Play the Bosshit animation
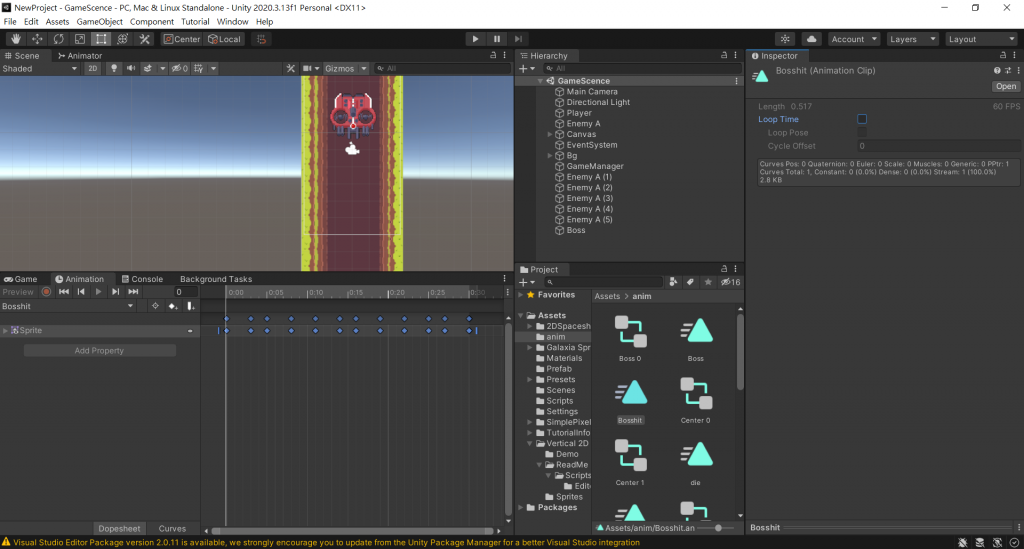 tap(98, 292)
